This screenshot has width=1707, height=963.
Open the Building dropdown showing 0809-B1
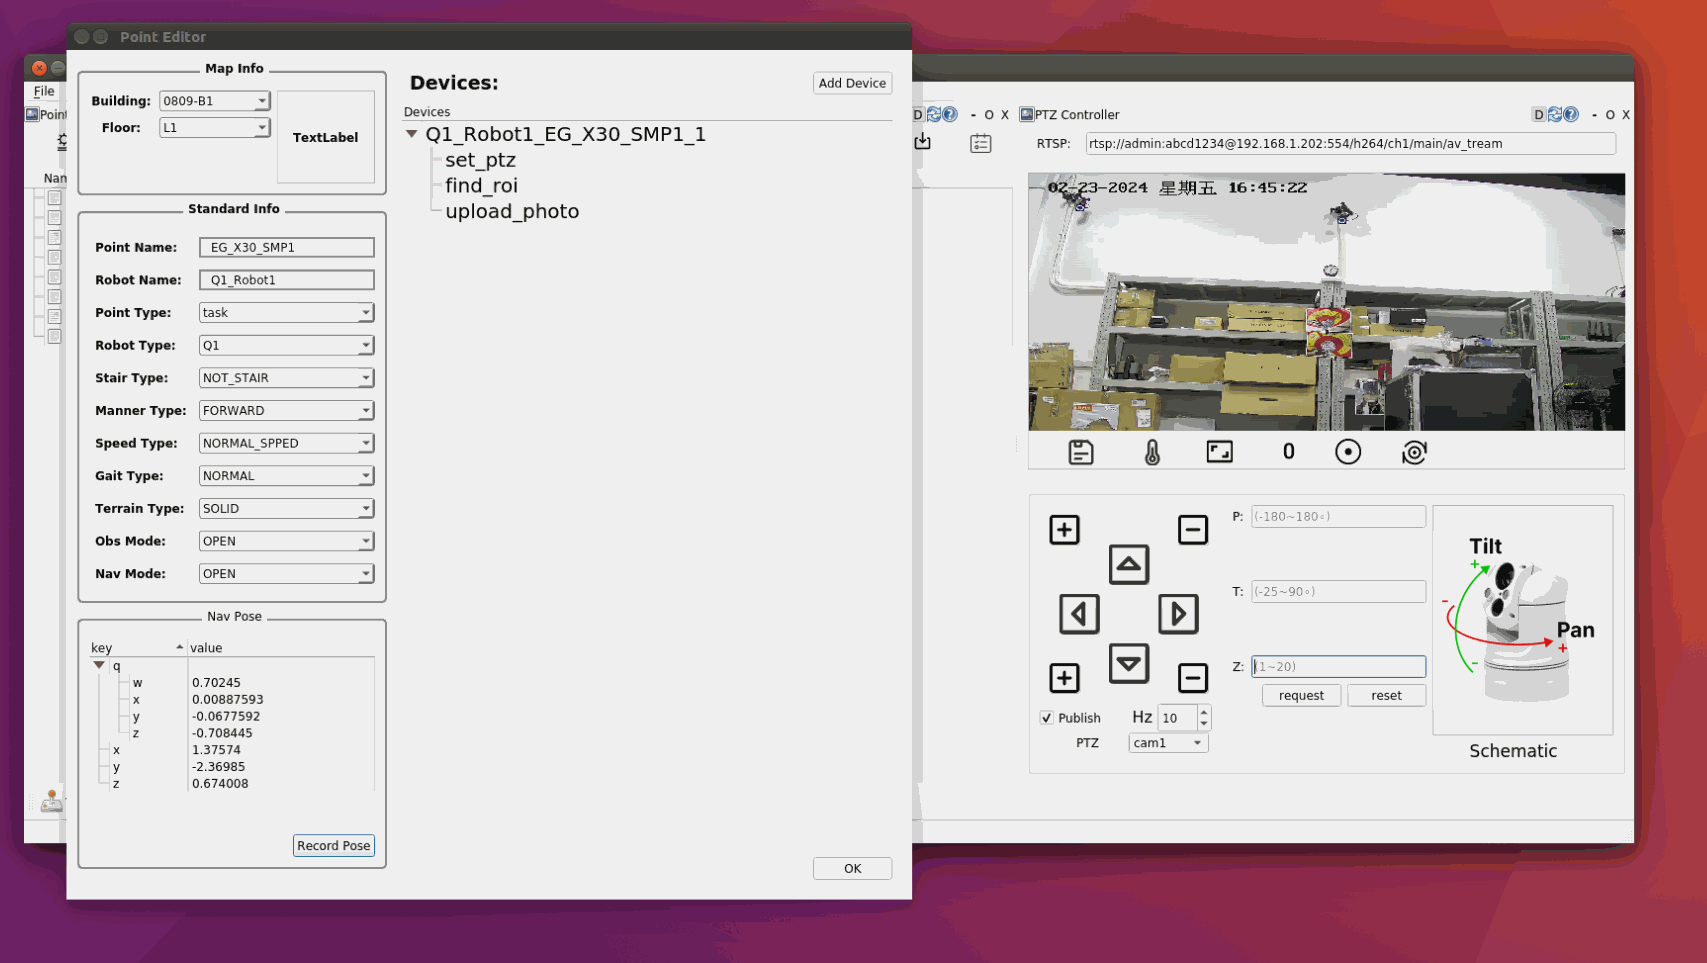(214, 101)
